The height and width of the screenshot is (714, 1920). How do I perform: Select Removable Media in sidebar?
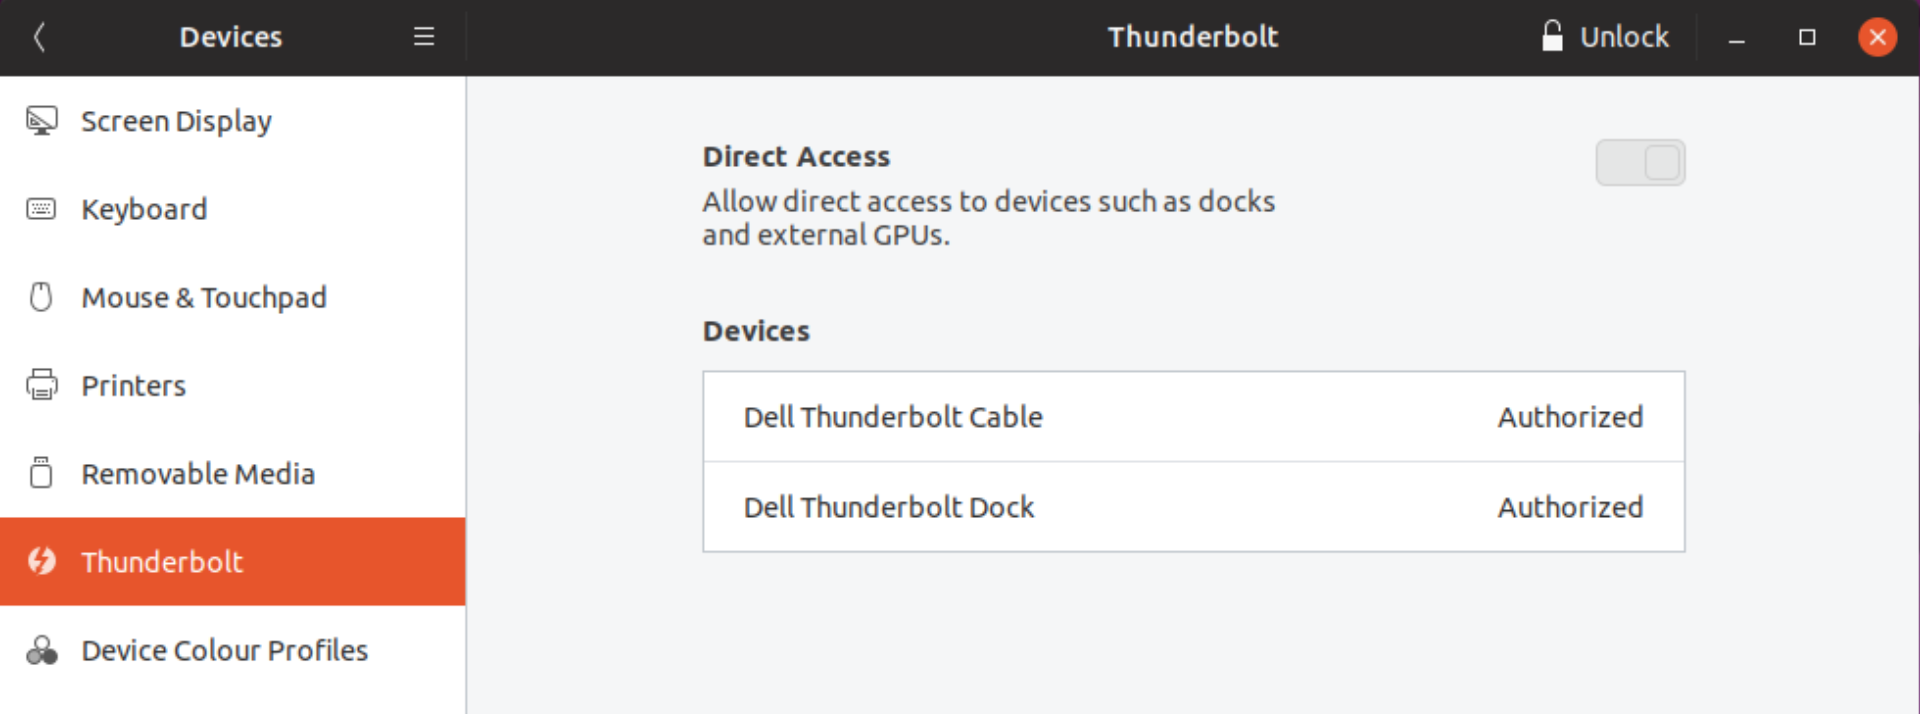(x=233, y=473)
